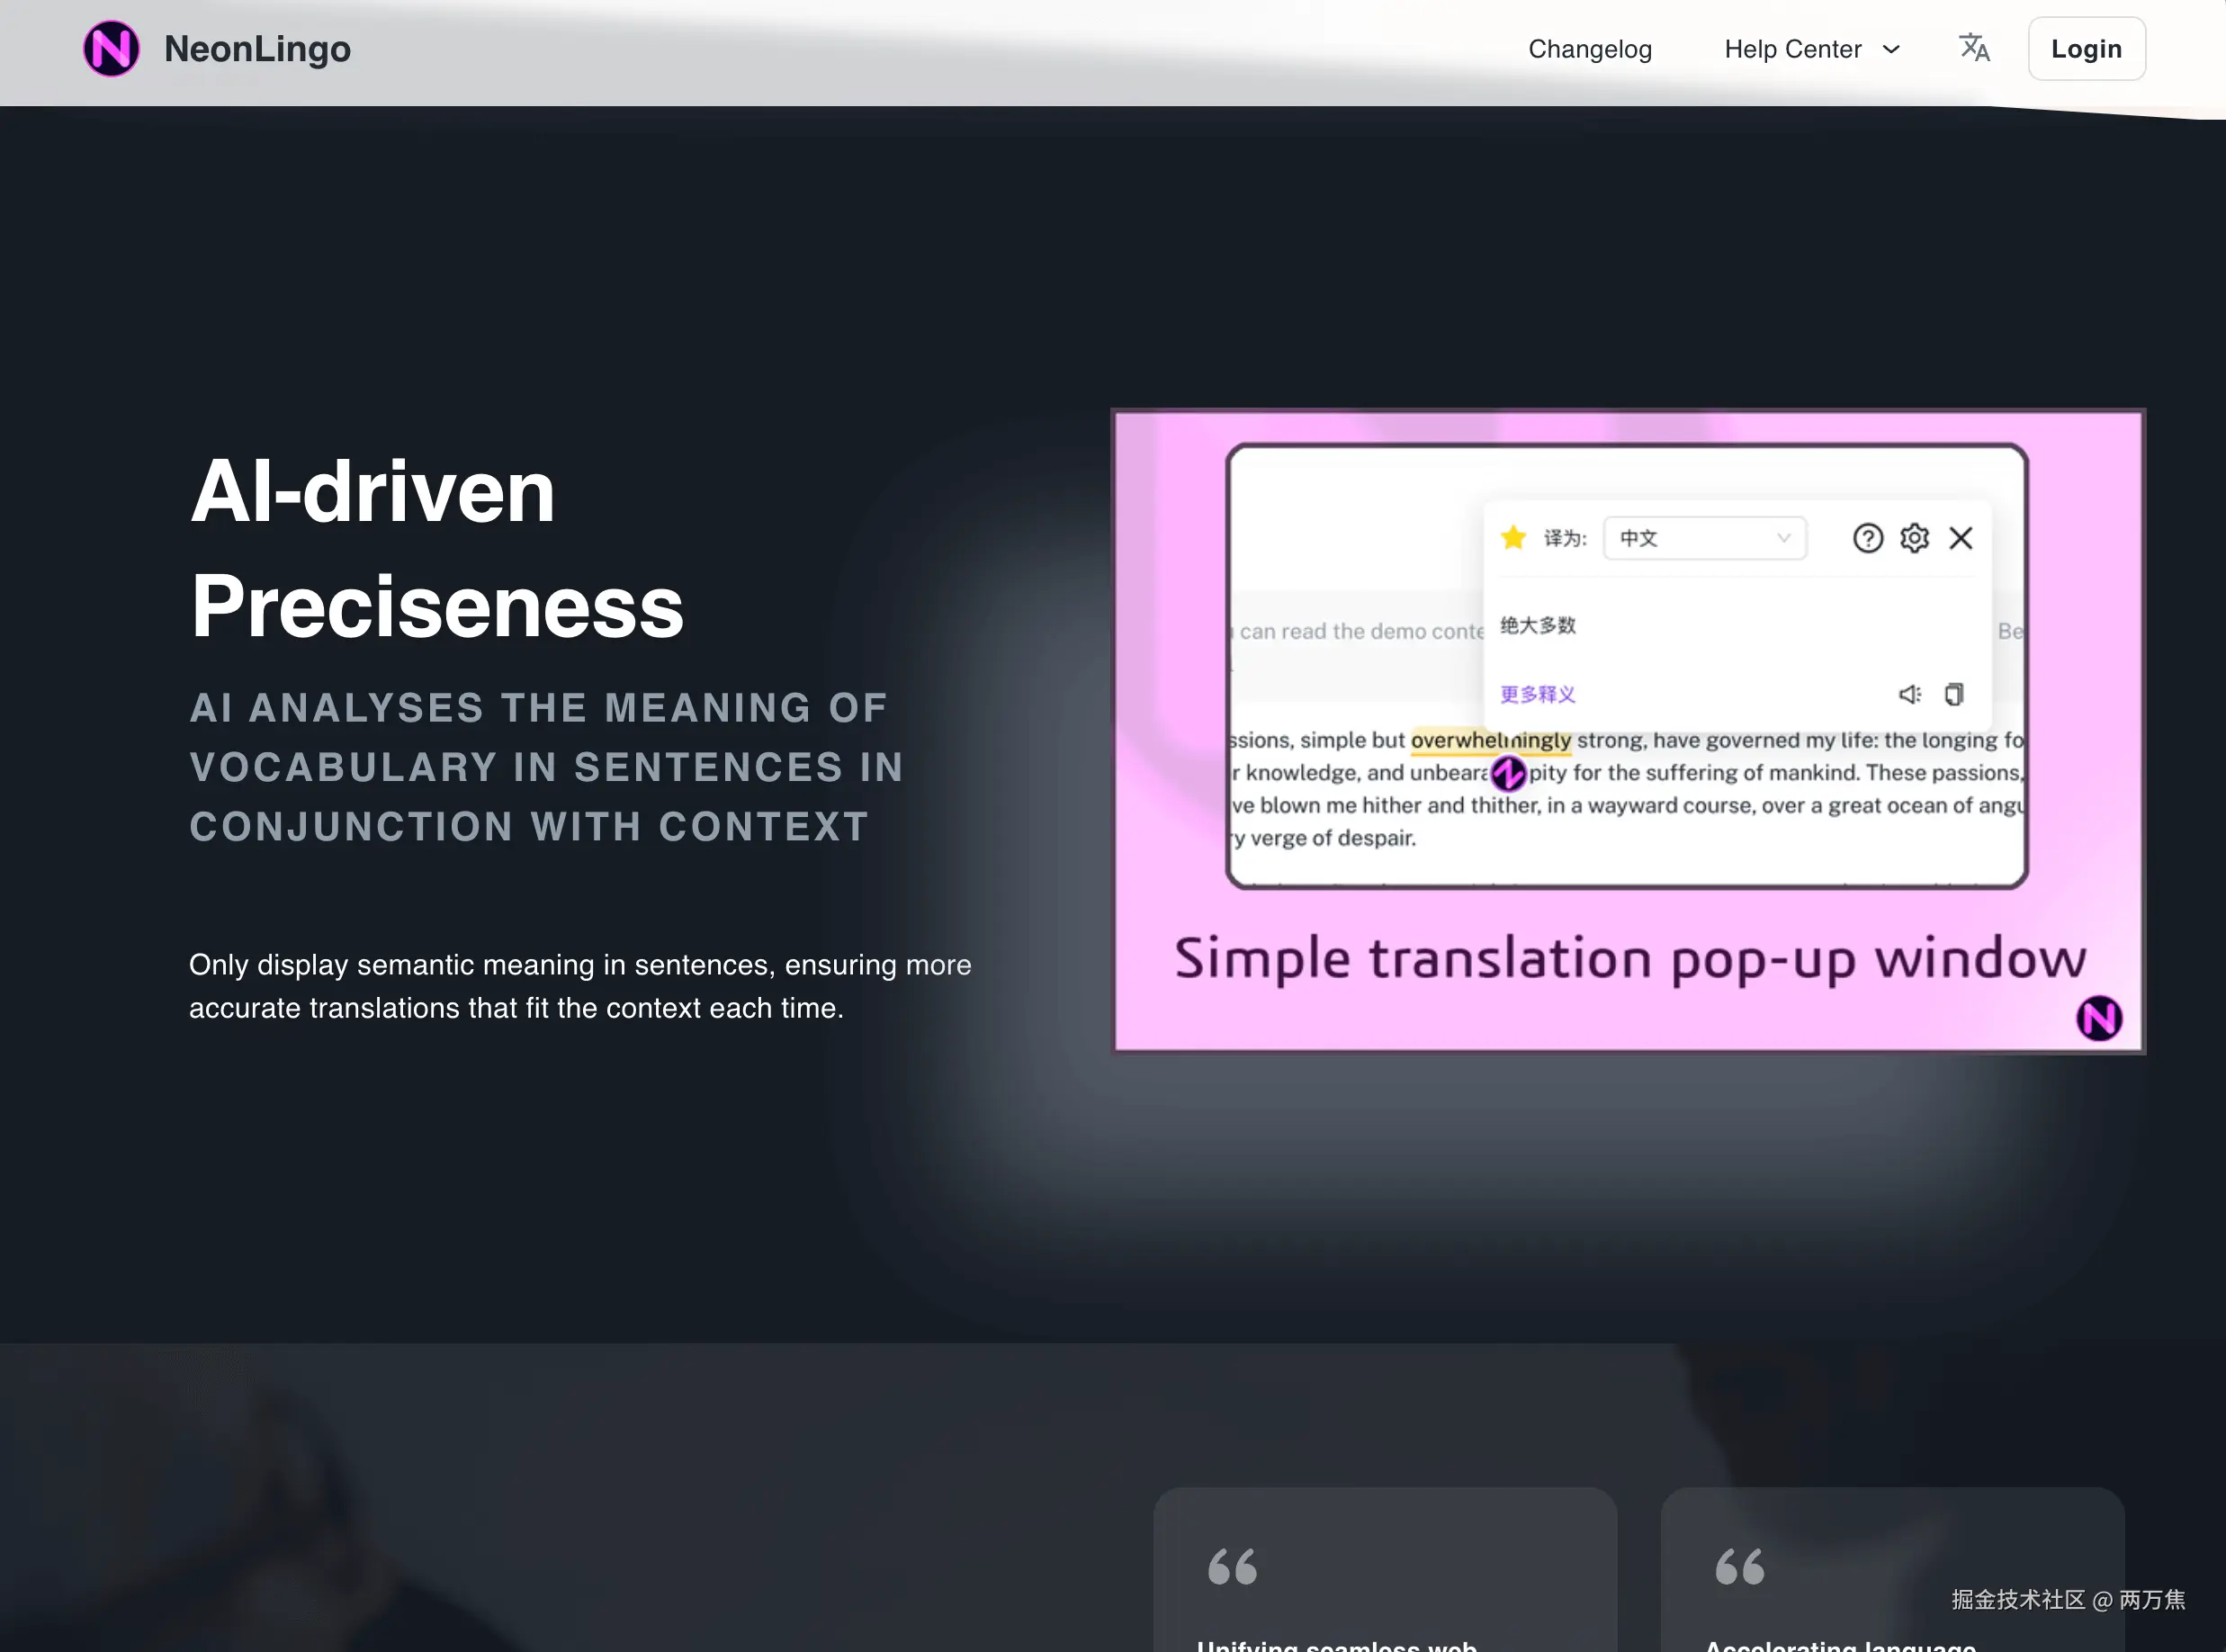Open the popup settings gear icon
Image resolution: width=2226 pixels, height=1652 pixels.
coord(1914,538)
